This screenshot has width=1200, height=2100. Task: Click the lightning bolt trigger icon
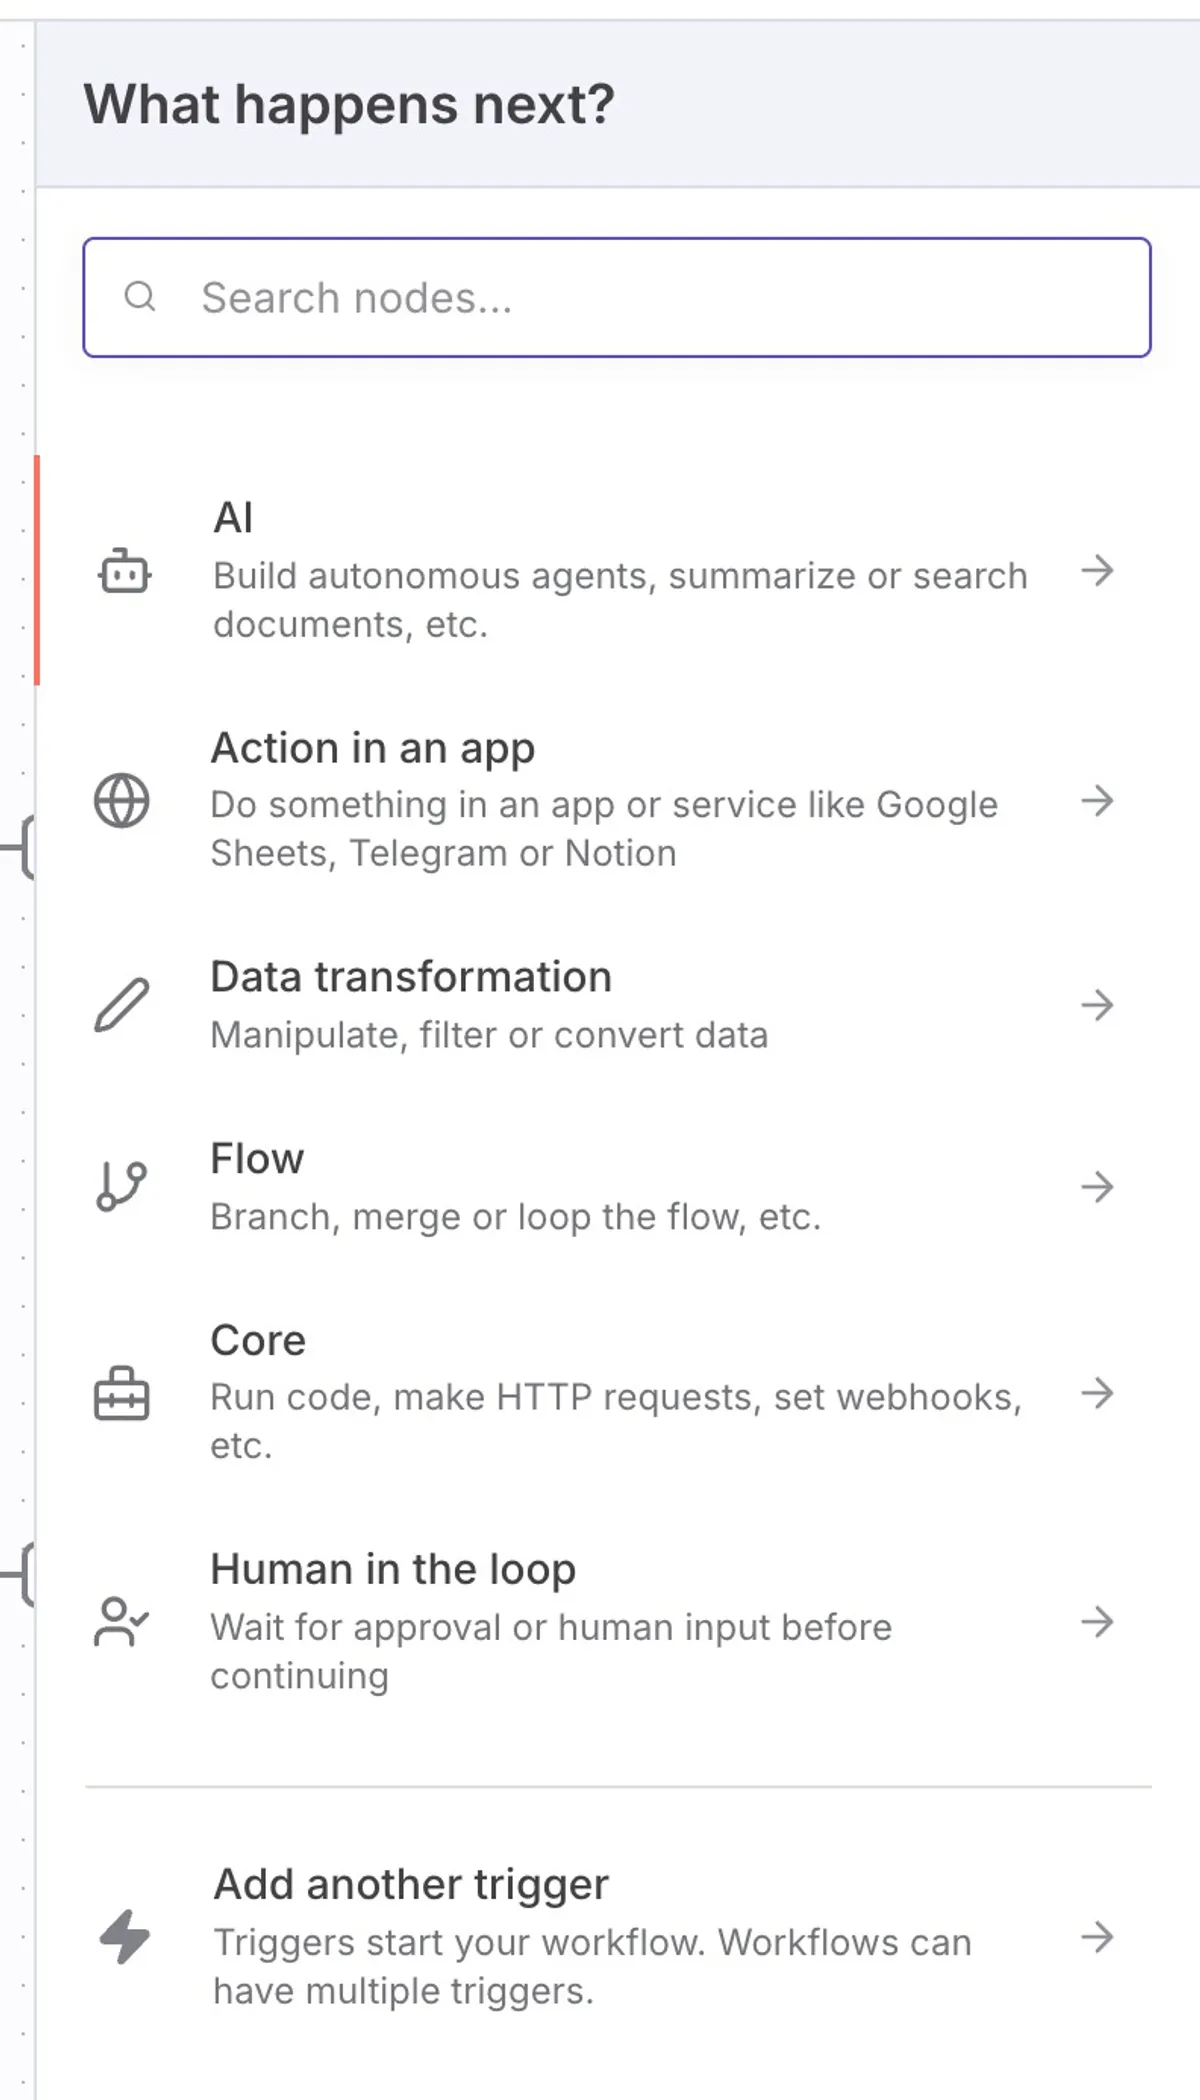pos(125,1937)
